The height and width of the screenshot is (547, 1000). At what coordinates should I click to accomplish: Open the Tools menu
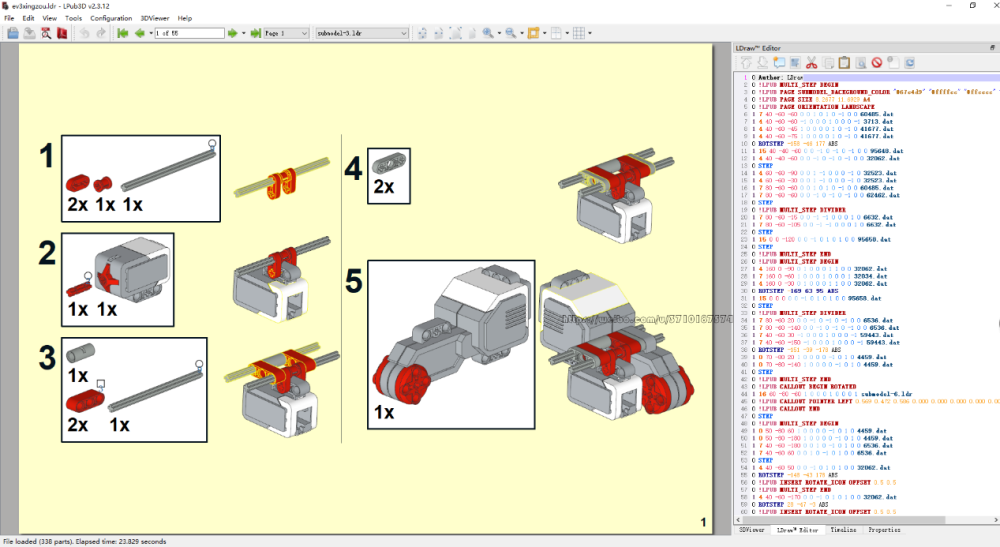[73, 18]
